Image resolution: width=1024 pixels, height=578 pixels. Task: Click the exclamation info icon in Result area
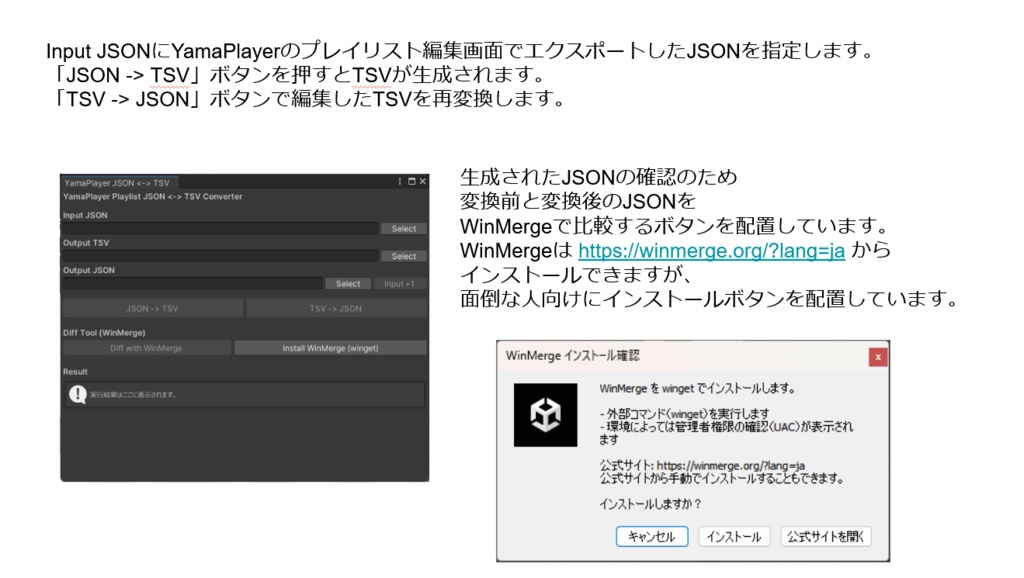(77, 393)
